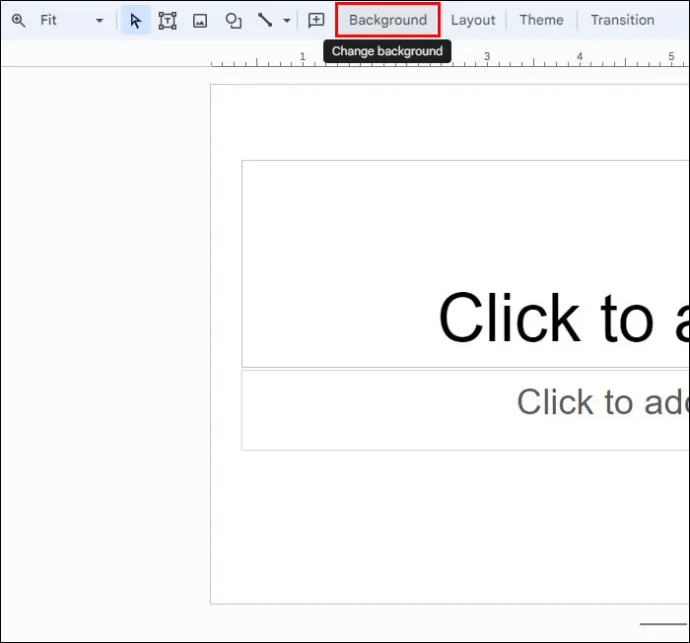This screenshot has height=643, width=690.
Task: Click empty slide area below subtitle
Action: (449, 528)
